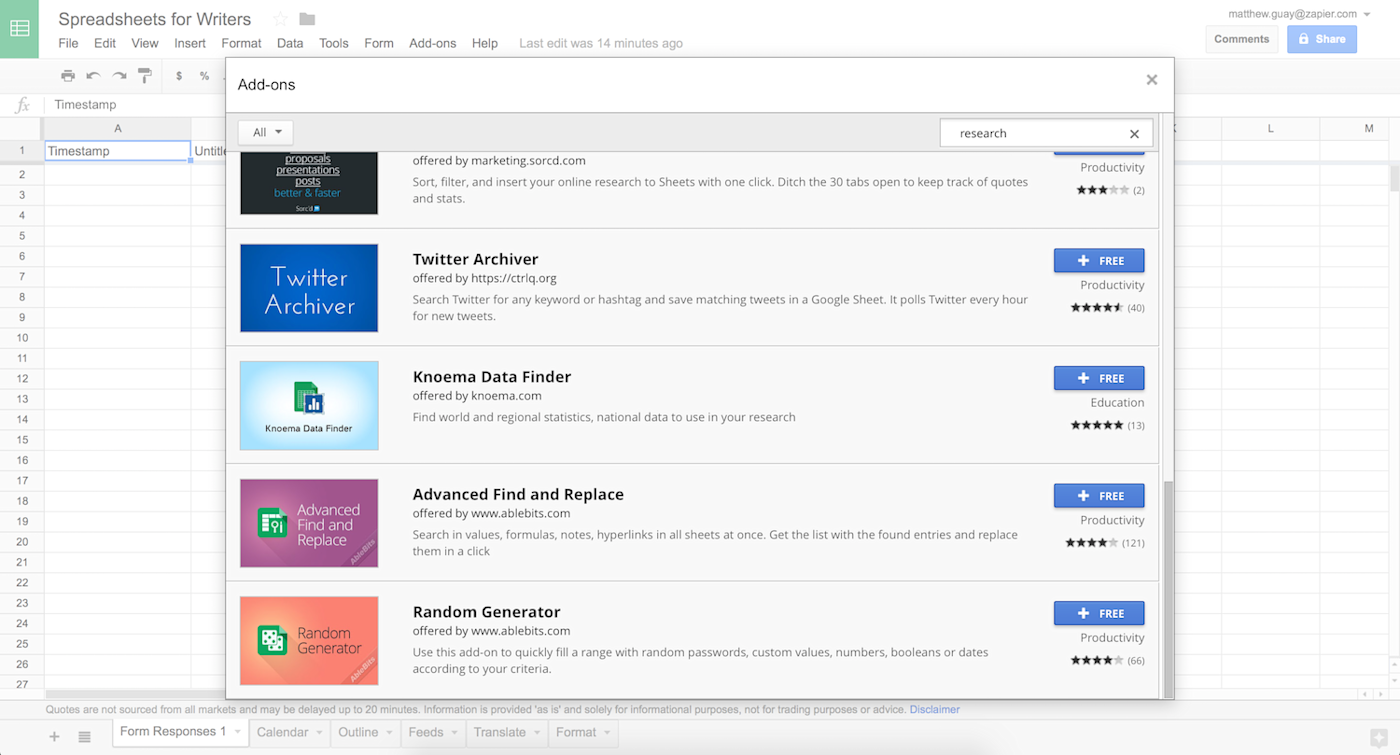This screenshot has width=1400, height=755.
Task: Open the Knoema Data Finder title
Action: coord(492,377)
